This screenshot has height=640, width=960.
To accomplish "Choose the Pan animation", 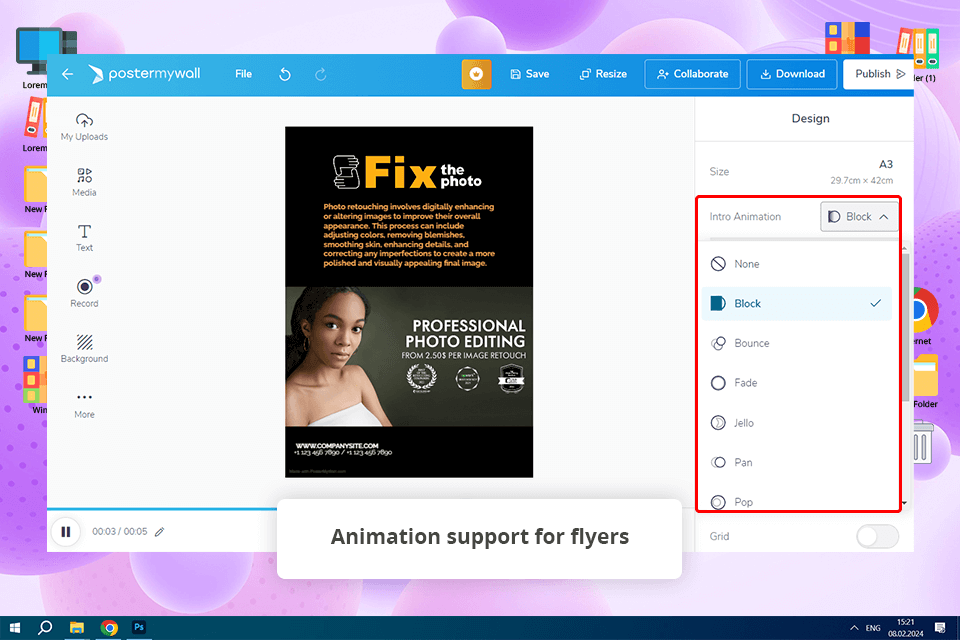I will tap(796, 462).
